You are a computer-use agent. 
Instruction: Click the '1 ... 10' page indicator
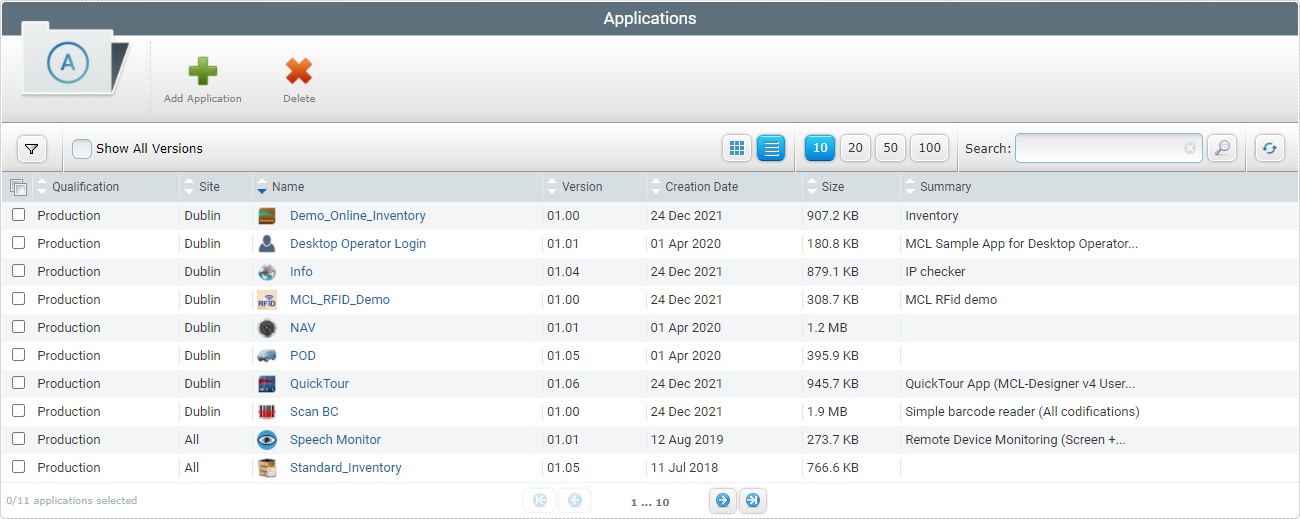click(x=650, y=502)
